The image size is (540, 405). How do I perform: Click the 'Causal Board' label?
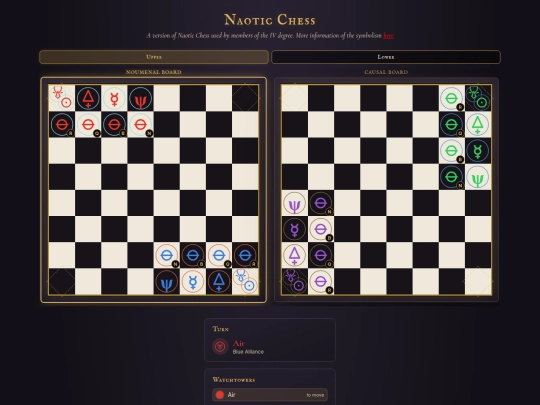coord(386,72)
